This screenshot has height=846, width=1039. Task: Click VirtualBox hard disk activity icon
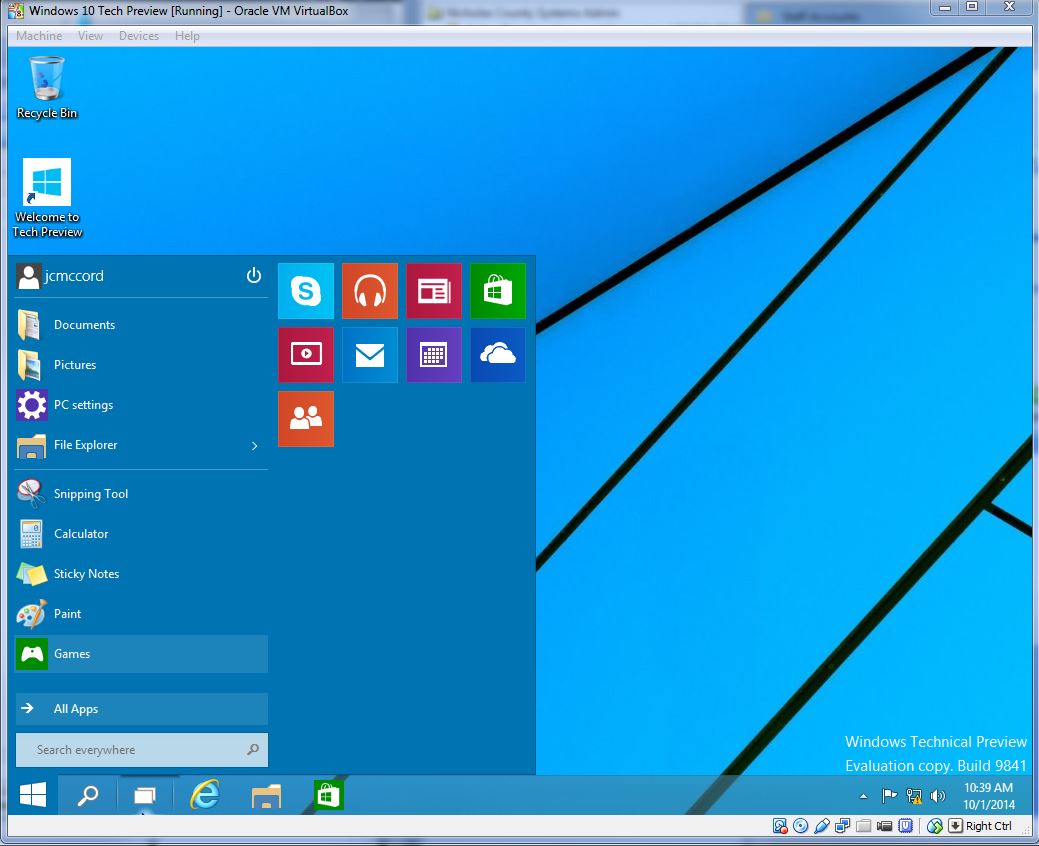pos(780,825)
